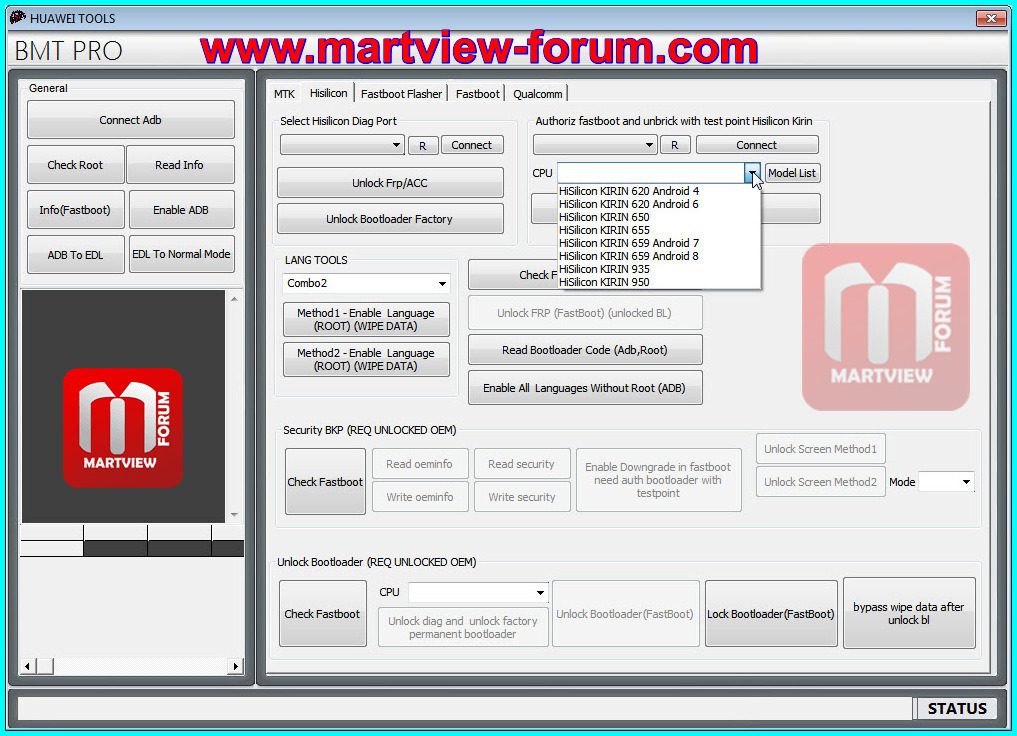Refresh diag ports with the R button
Image resolution: width=1017 pixels, height=736 pixels.
tap(423, 145)
